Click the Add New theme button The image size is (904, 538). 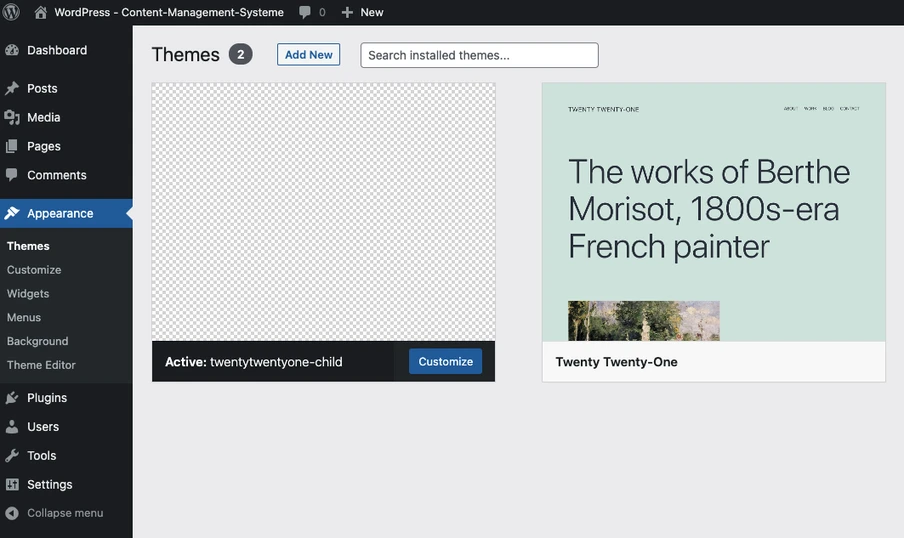308,54
